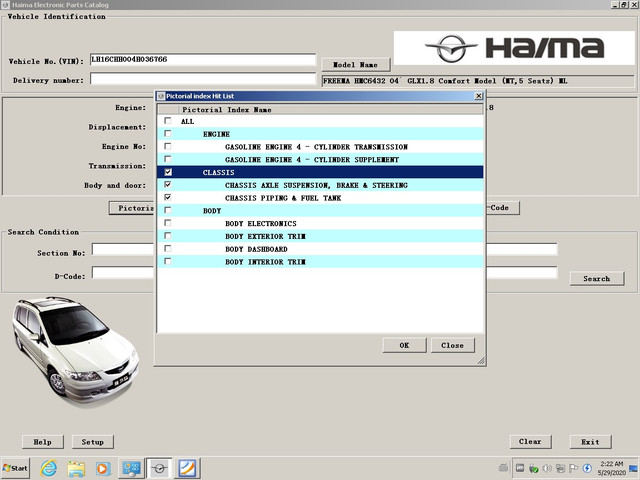Click the Action Center flag tray icon
640x480 pixels.
coord(573,468)
